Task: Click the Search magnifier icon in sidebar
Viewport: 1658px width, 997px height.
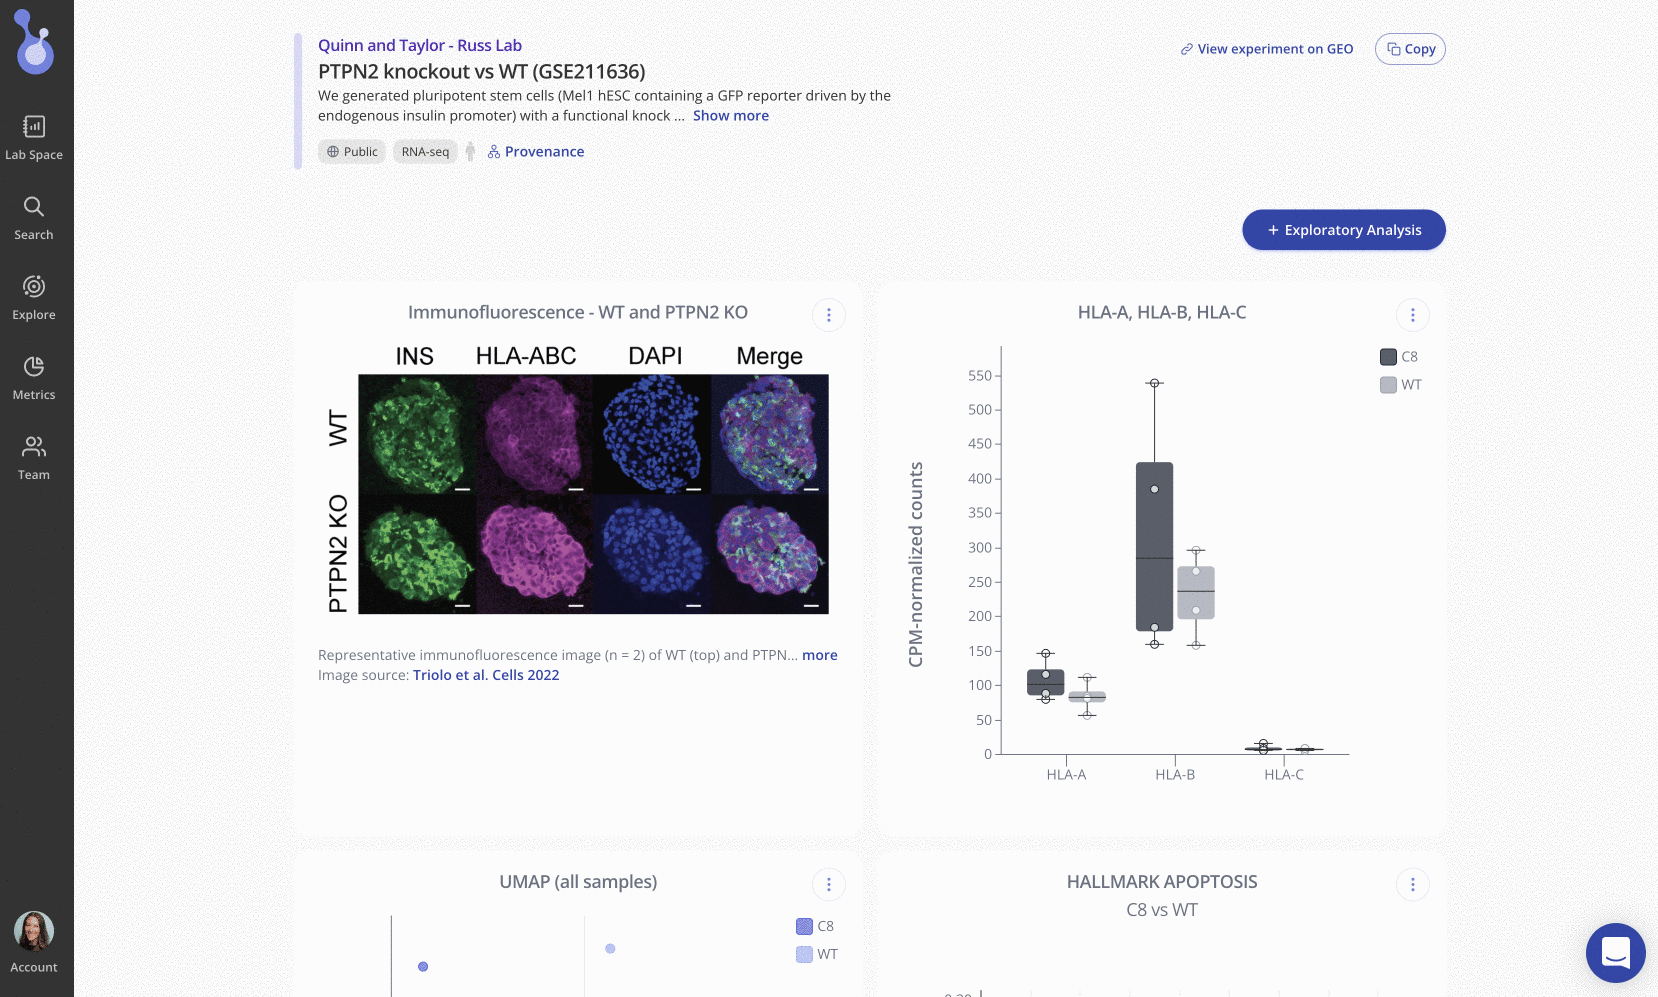Action: pyautogui.click(x=34, y=207)
